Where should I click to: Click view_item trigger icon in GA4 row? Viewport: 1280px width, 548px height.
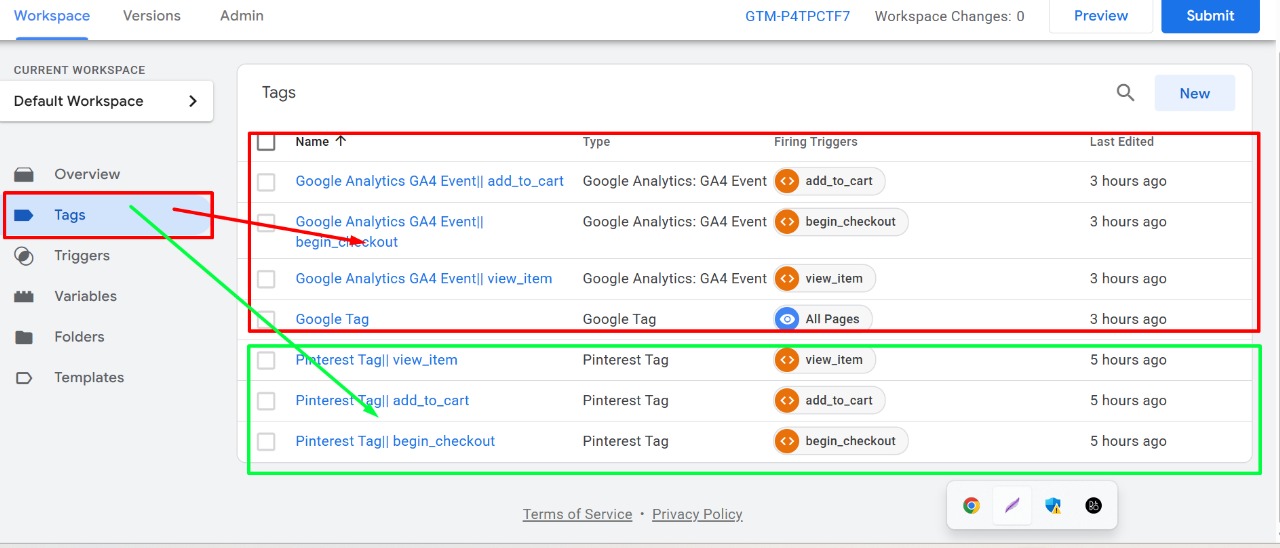pyautogui.click(x=787, y=279)
